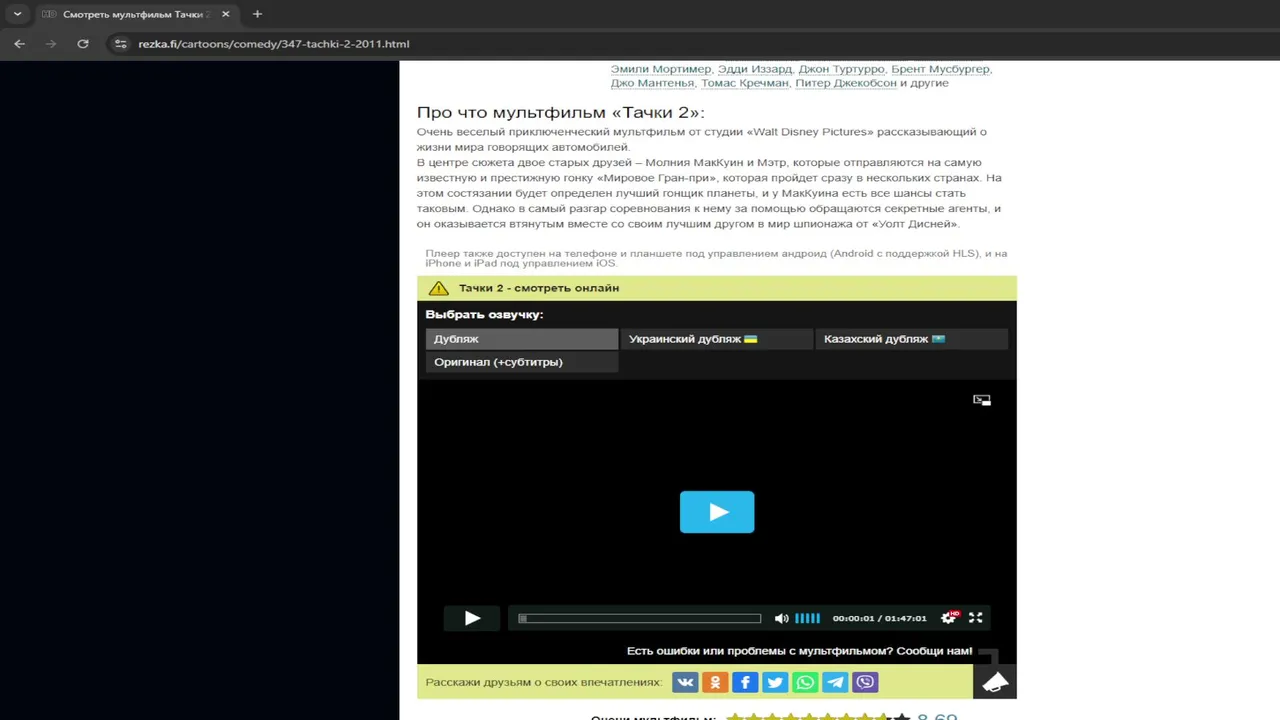
Task: Reload the page
Action: [x=83, y=44]
